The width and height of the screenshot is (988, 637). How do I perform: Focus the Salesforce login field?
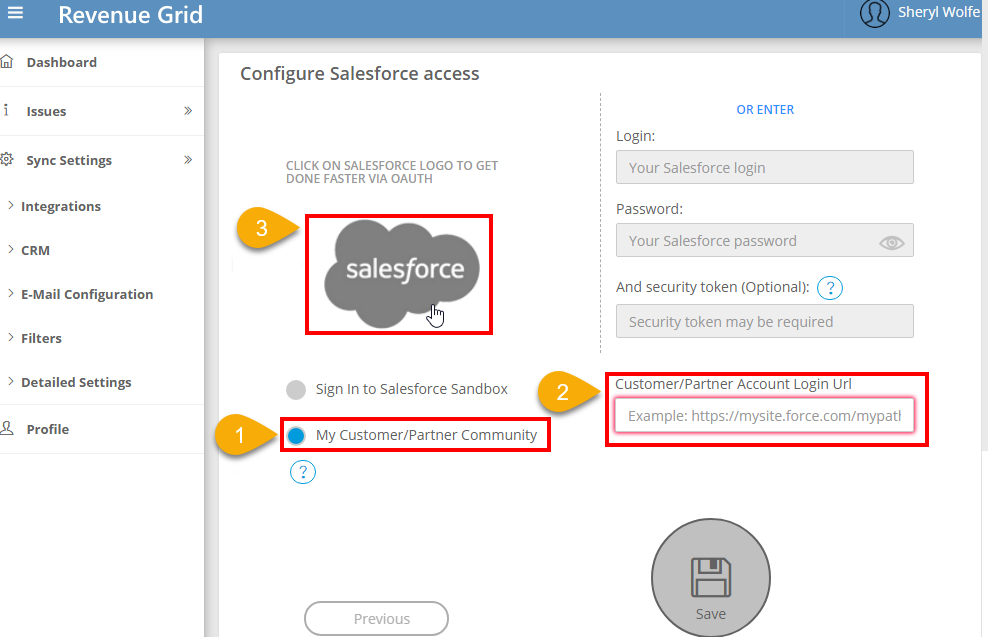(764, 167)
